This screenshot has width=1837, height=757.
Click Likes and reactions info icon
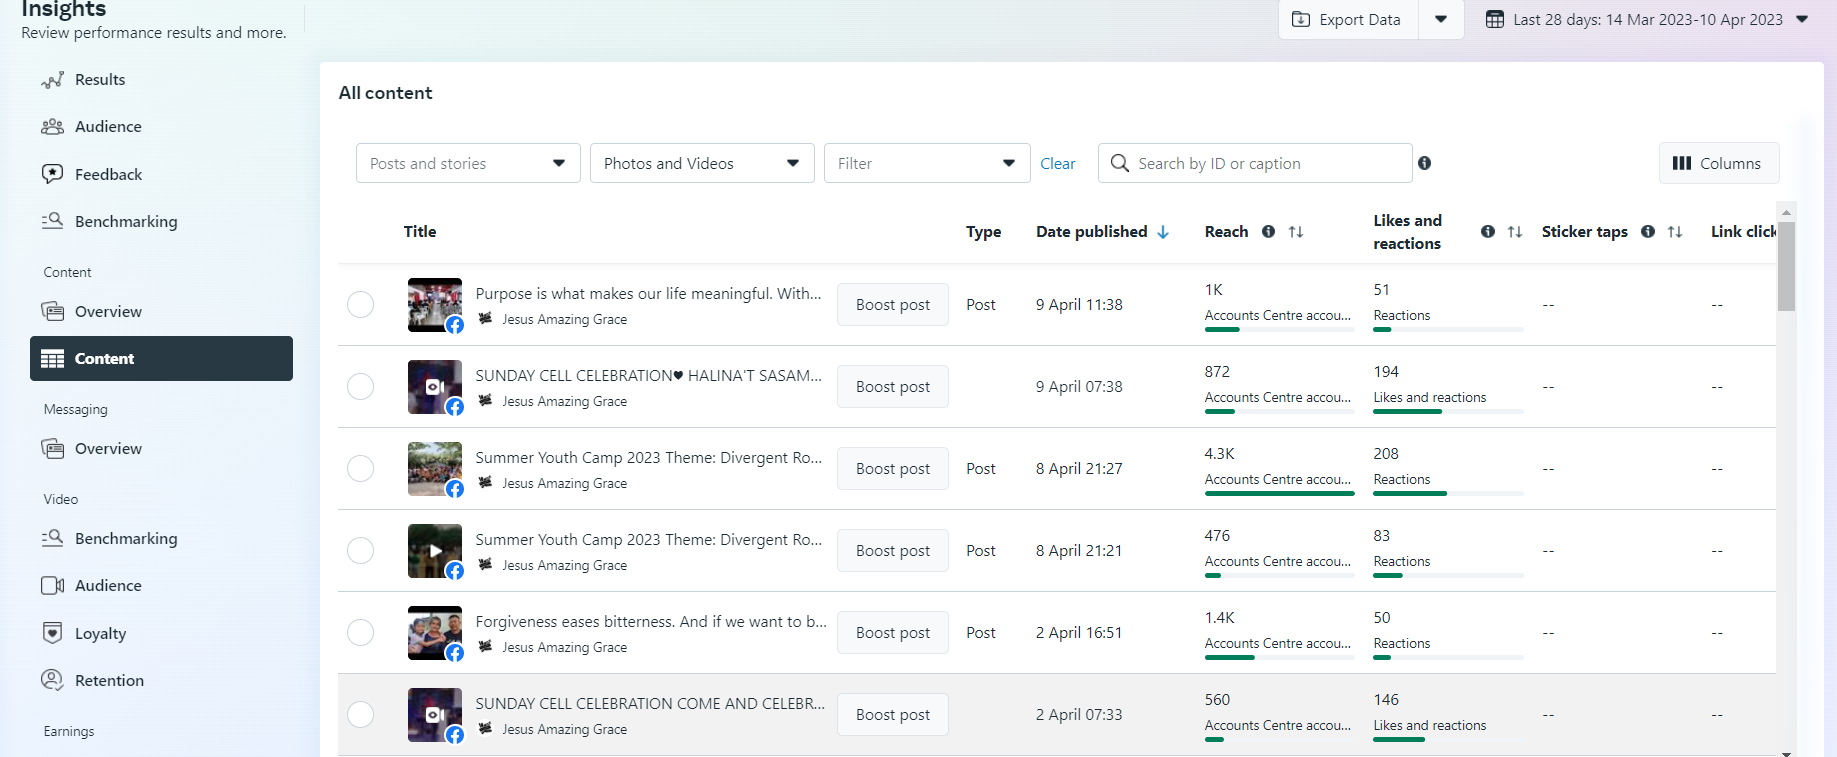(x=1488, y=231)
